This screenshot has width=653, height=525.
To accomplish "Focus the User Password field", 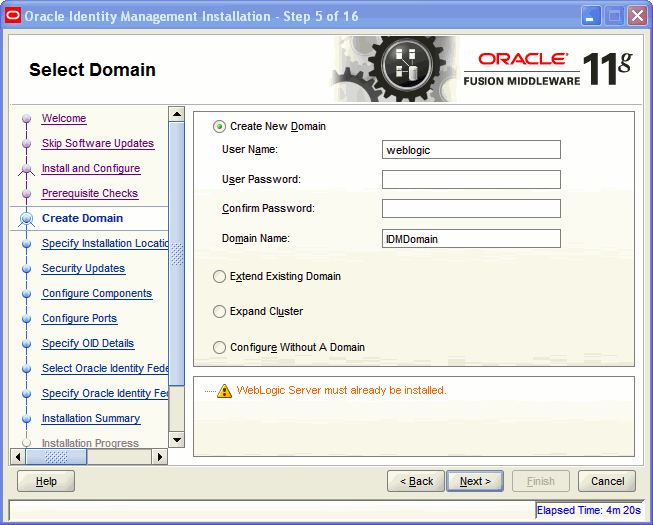I will point(471,179).
